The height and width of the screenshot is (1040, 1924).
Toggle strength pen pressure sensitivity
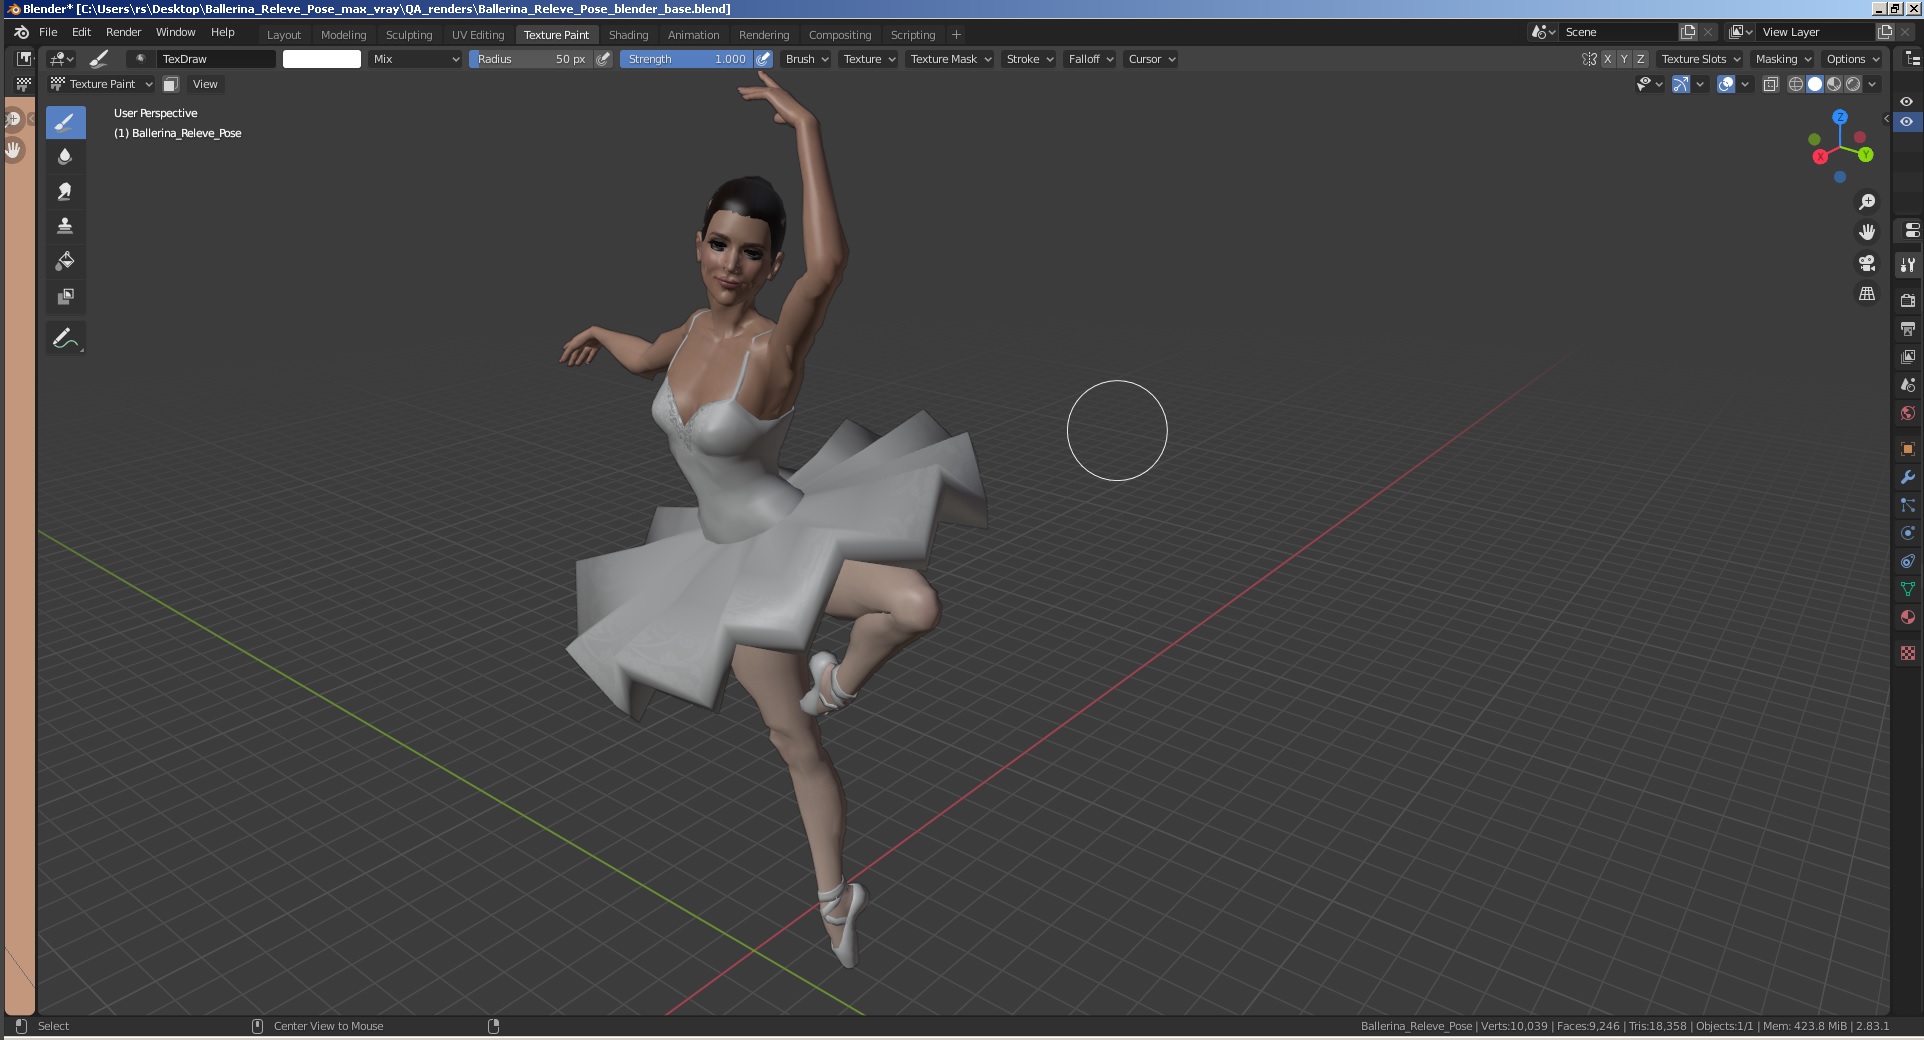click(763, 59)
